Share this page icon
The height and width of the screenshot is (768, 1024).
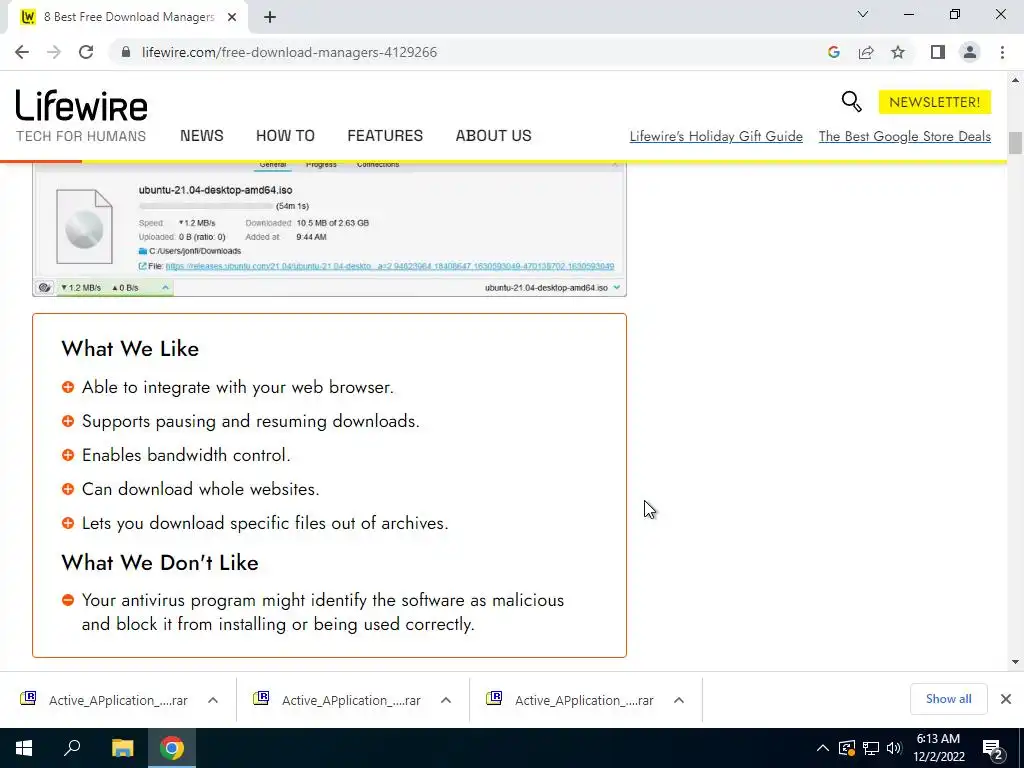click(x=866, y=52)
